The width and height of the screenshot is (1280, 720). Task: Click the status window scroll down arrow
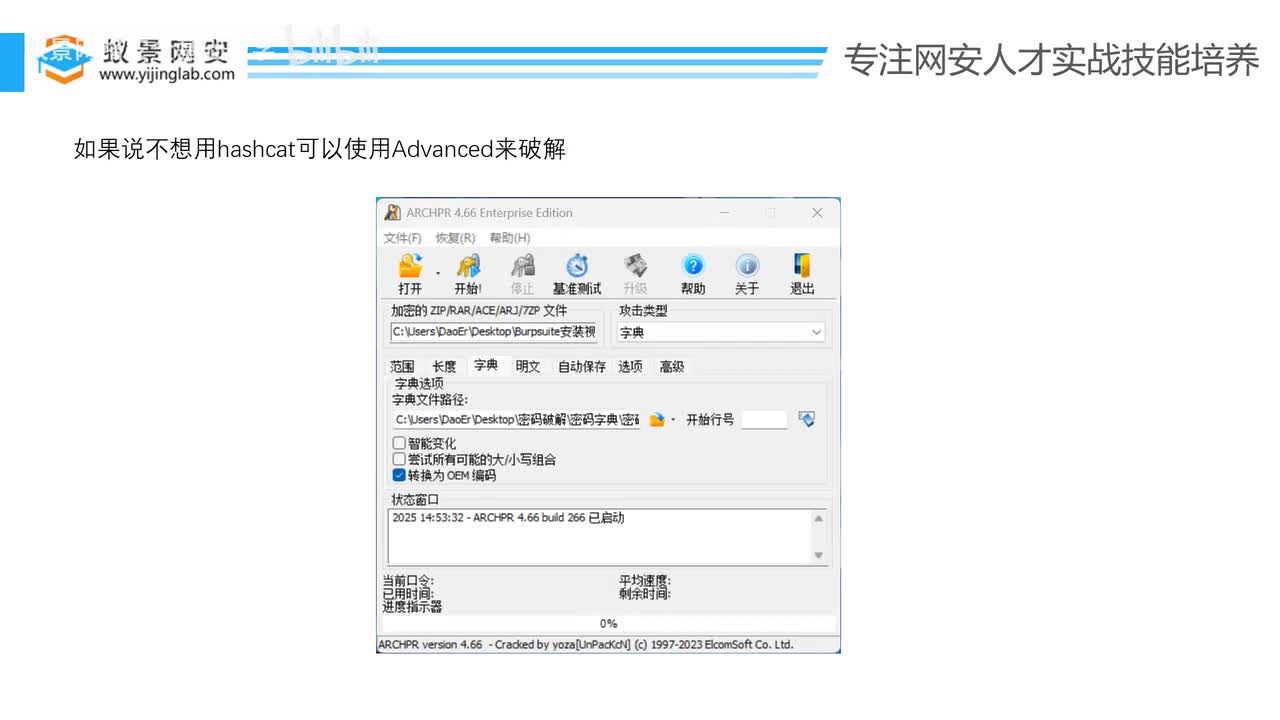(x=818, y=555)
